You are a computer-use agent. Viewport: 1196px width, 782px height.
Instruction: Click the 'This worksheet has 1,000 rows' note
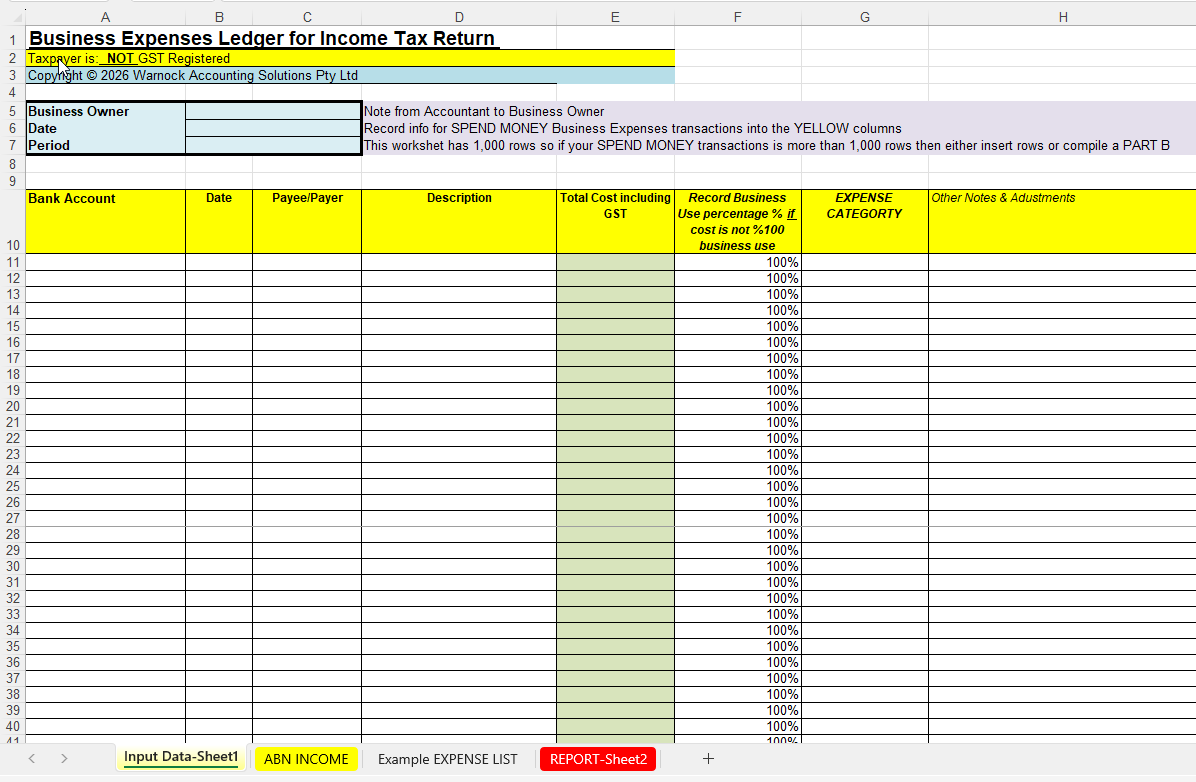point(767,145)
